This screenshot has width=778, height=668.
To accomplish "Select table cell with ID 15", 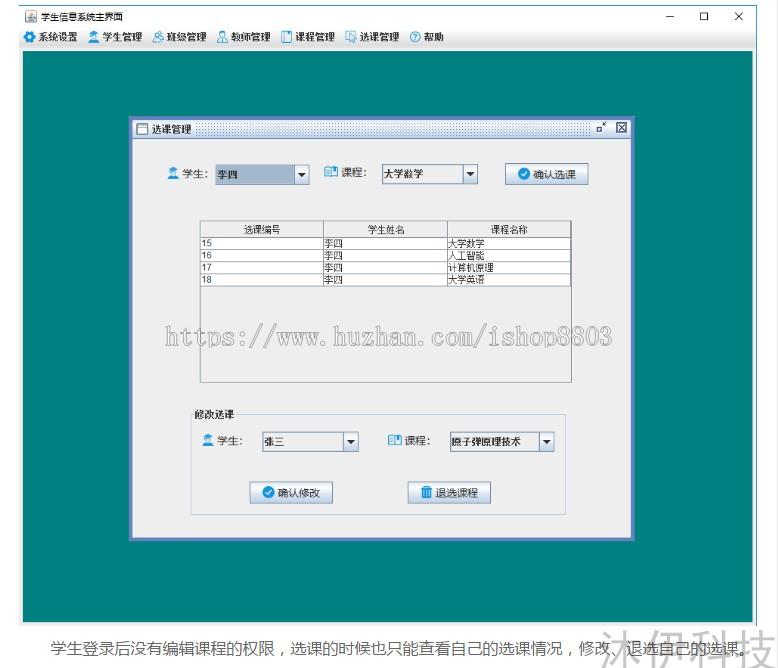I will (x=262, y=243).
